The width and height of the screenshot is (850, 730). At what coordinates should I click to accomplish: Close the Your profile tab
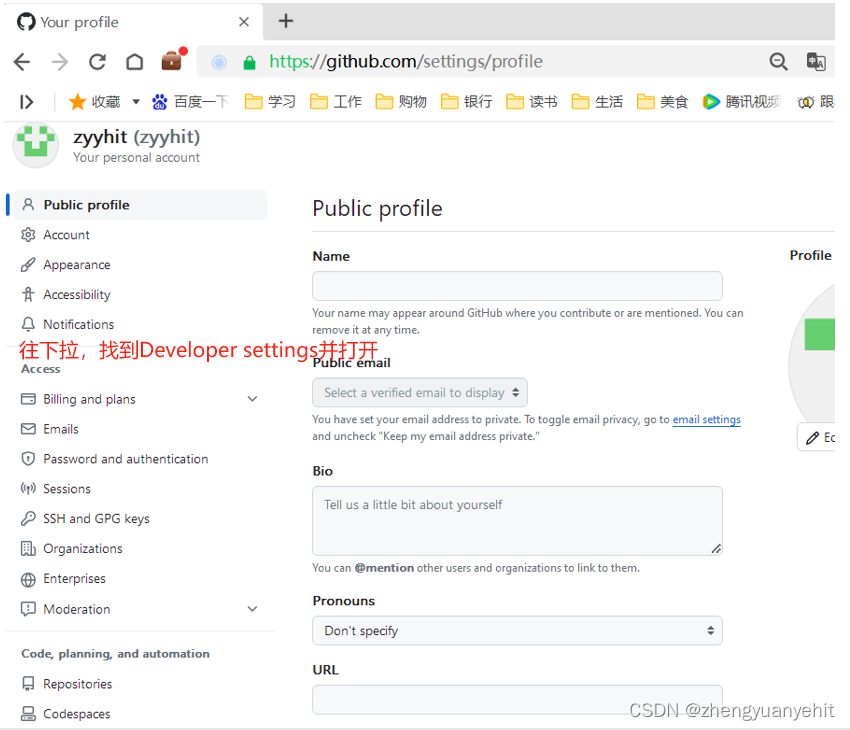244,22
